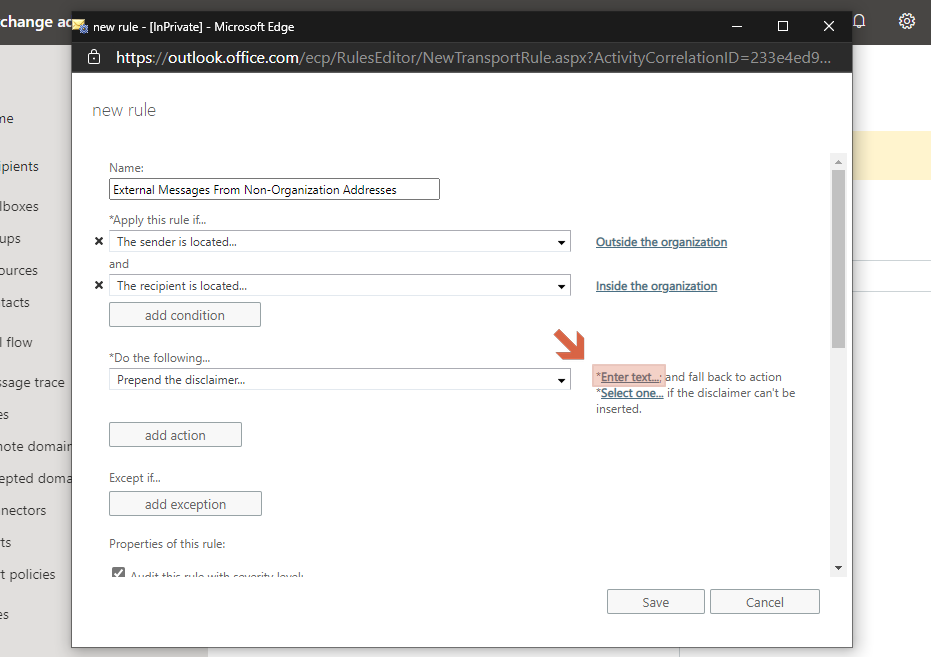Select connectors in background sidebar
The width and height of the screenshot is (931, 657).
point(23,510)
